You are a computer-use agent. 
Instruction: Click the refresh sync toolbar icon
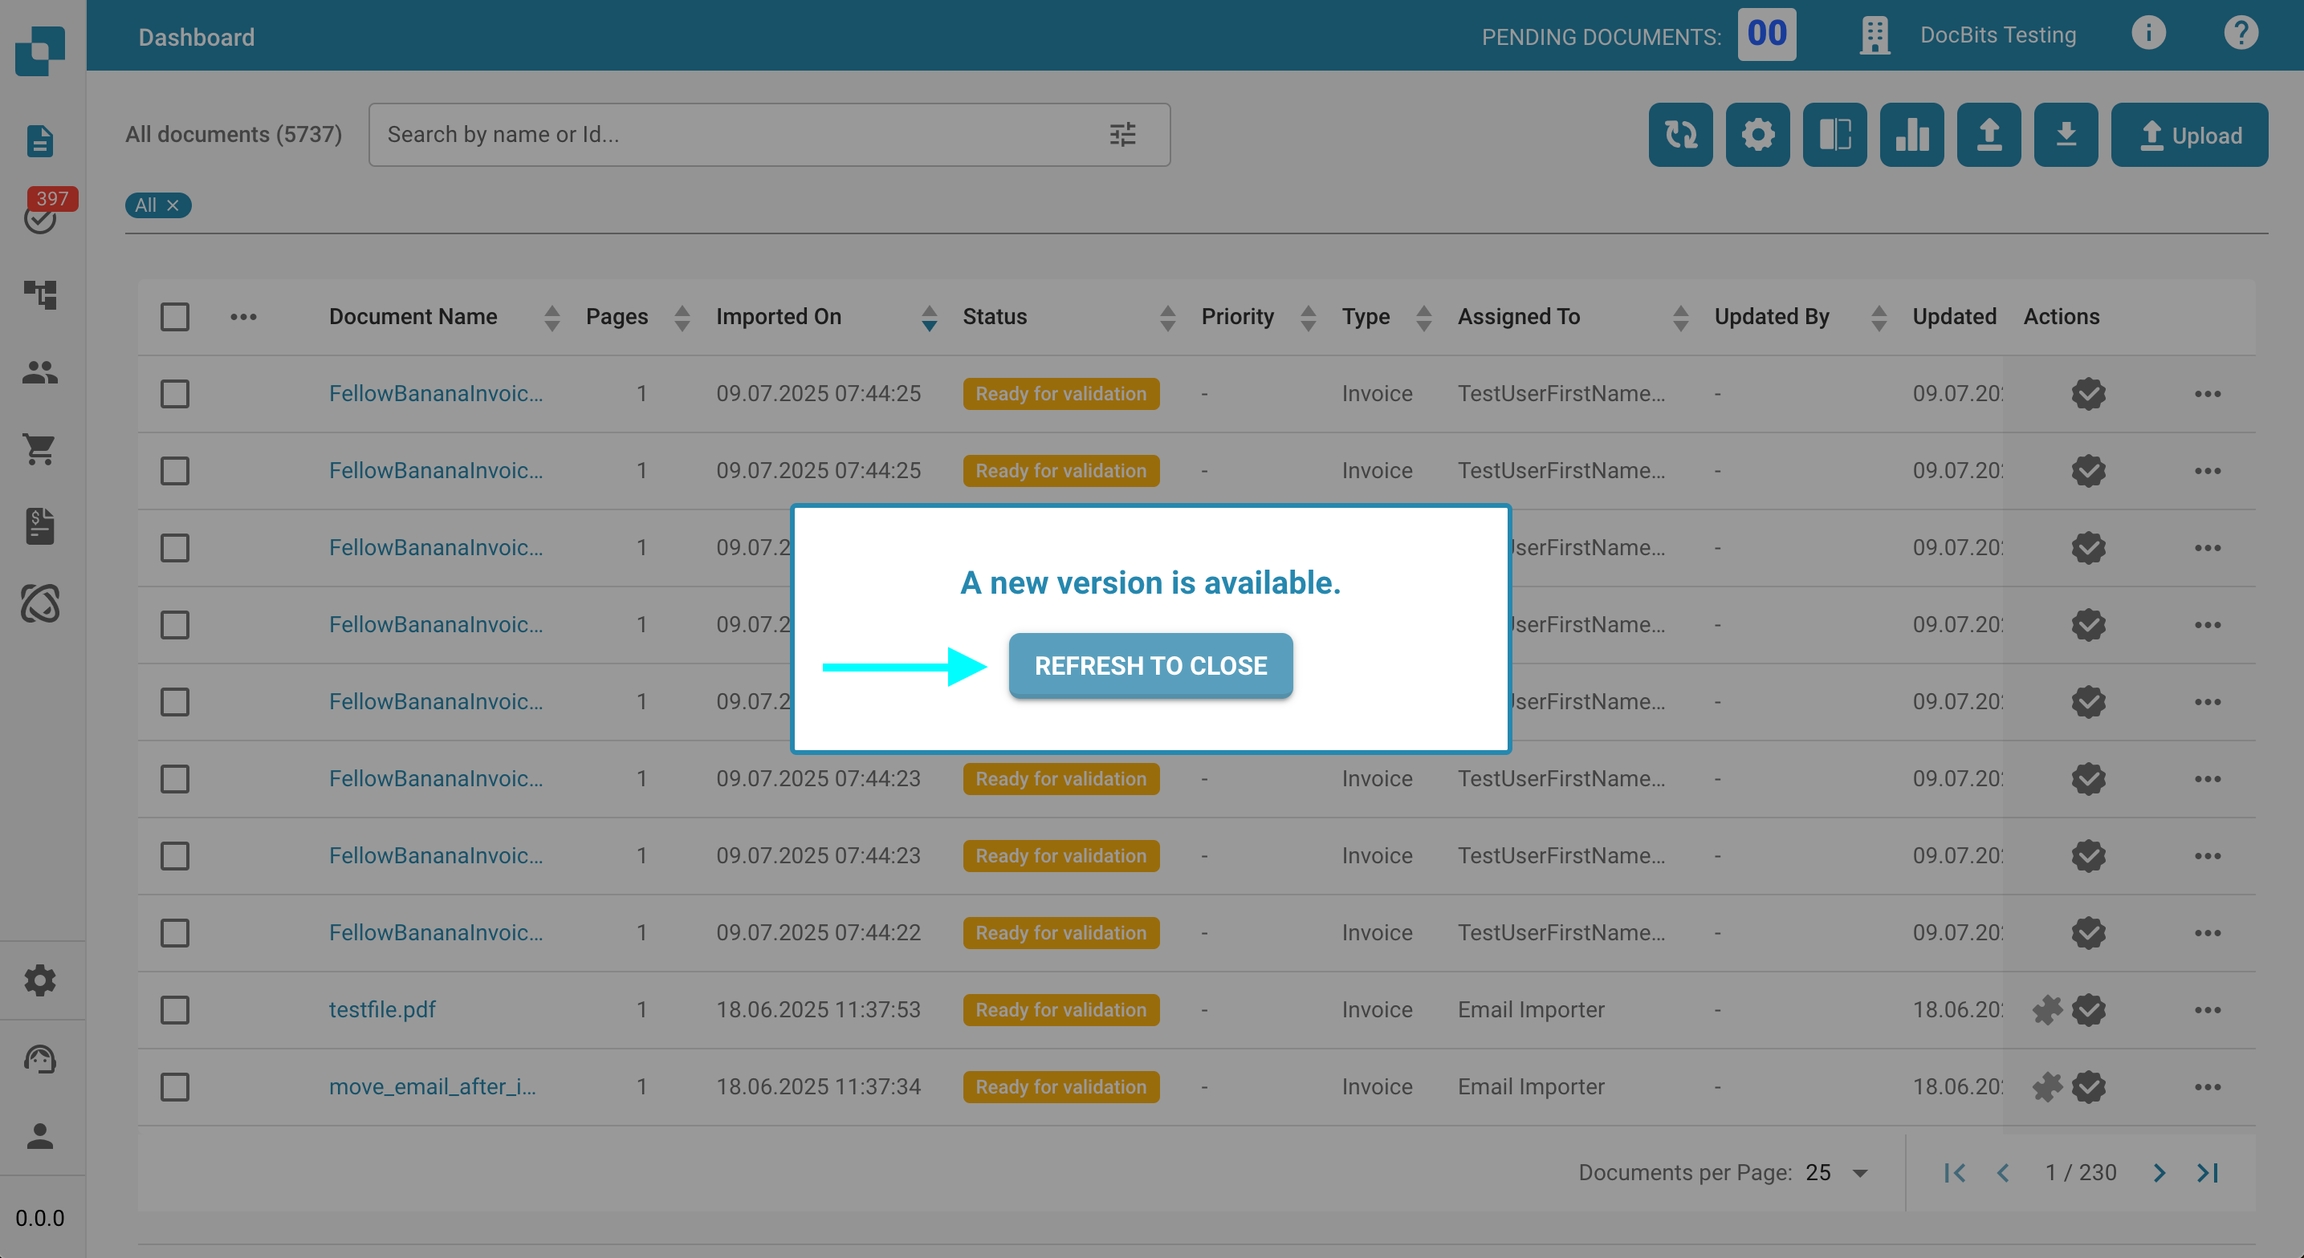(x=1680, y=134)
